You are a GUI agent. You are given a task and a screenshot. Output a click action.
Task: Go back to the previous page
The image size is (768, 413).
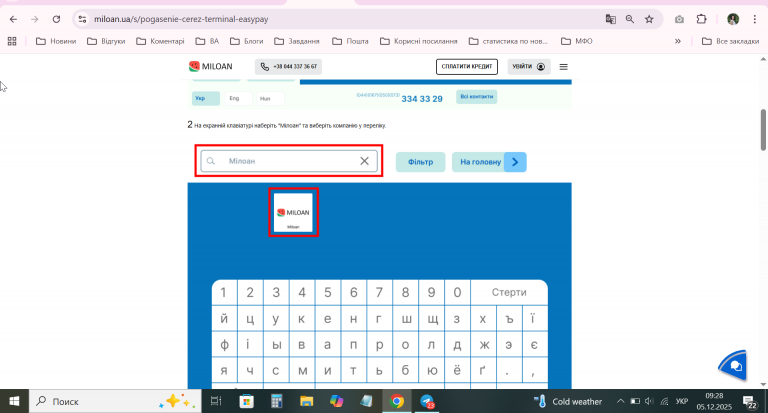13,19
